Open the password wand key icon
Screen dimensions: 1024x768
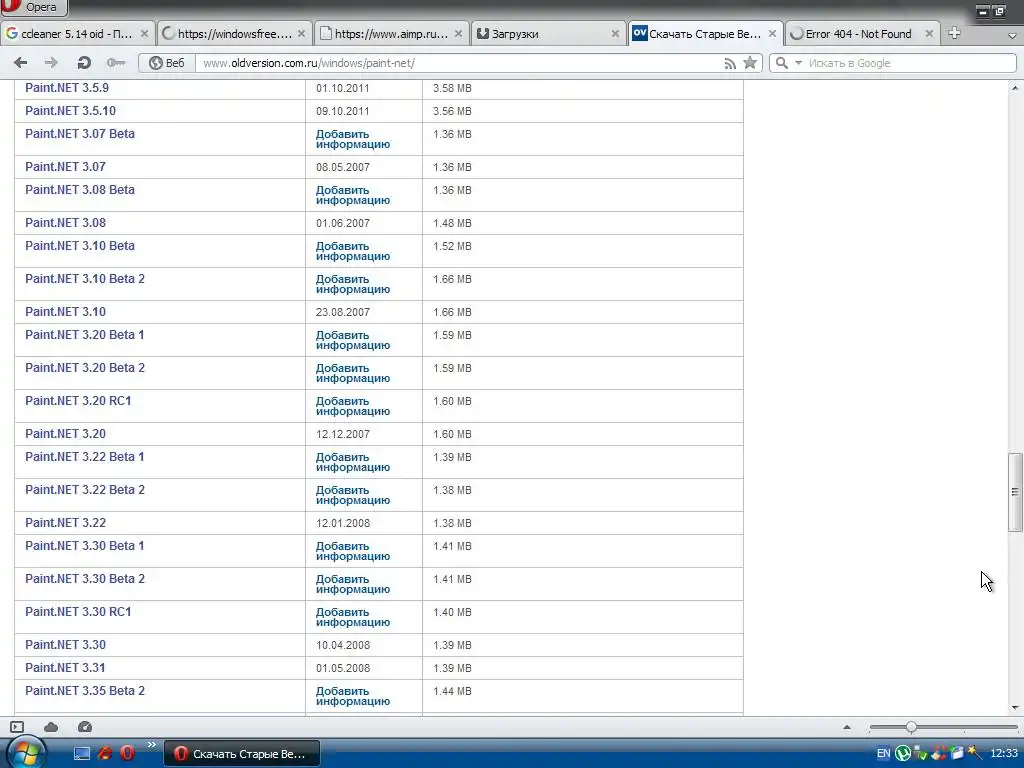(116, 63)
